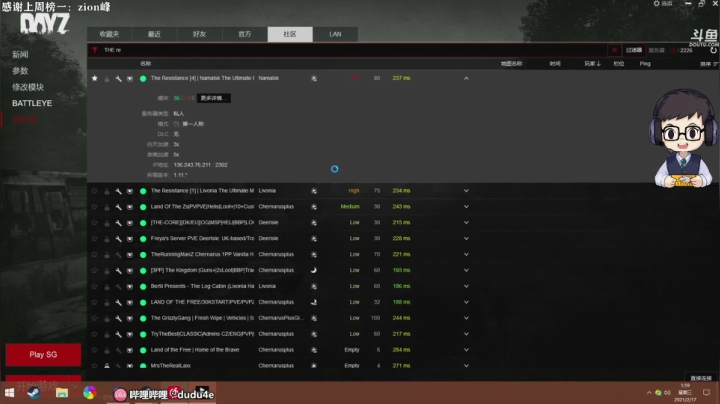Click green status dot on TheRunningManZ row
720x404 pixels.
[x=143, y=255]
